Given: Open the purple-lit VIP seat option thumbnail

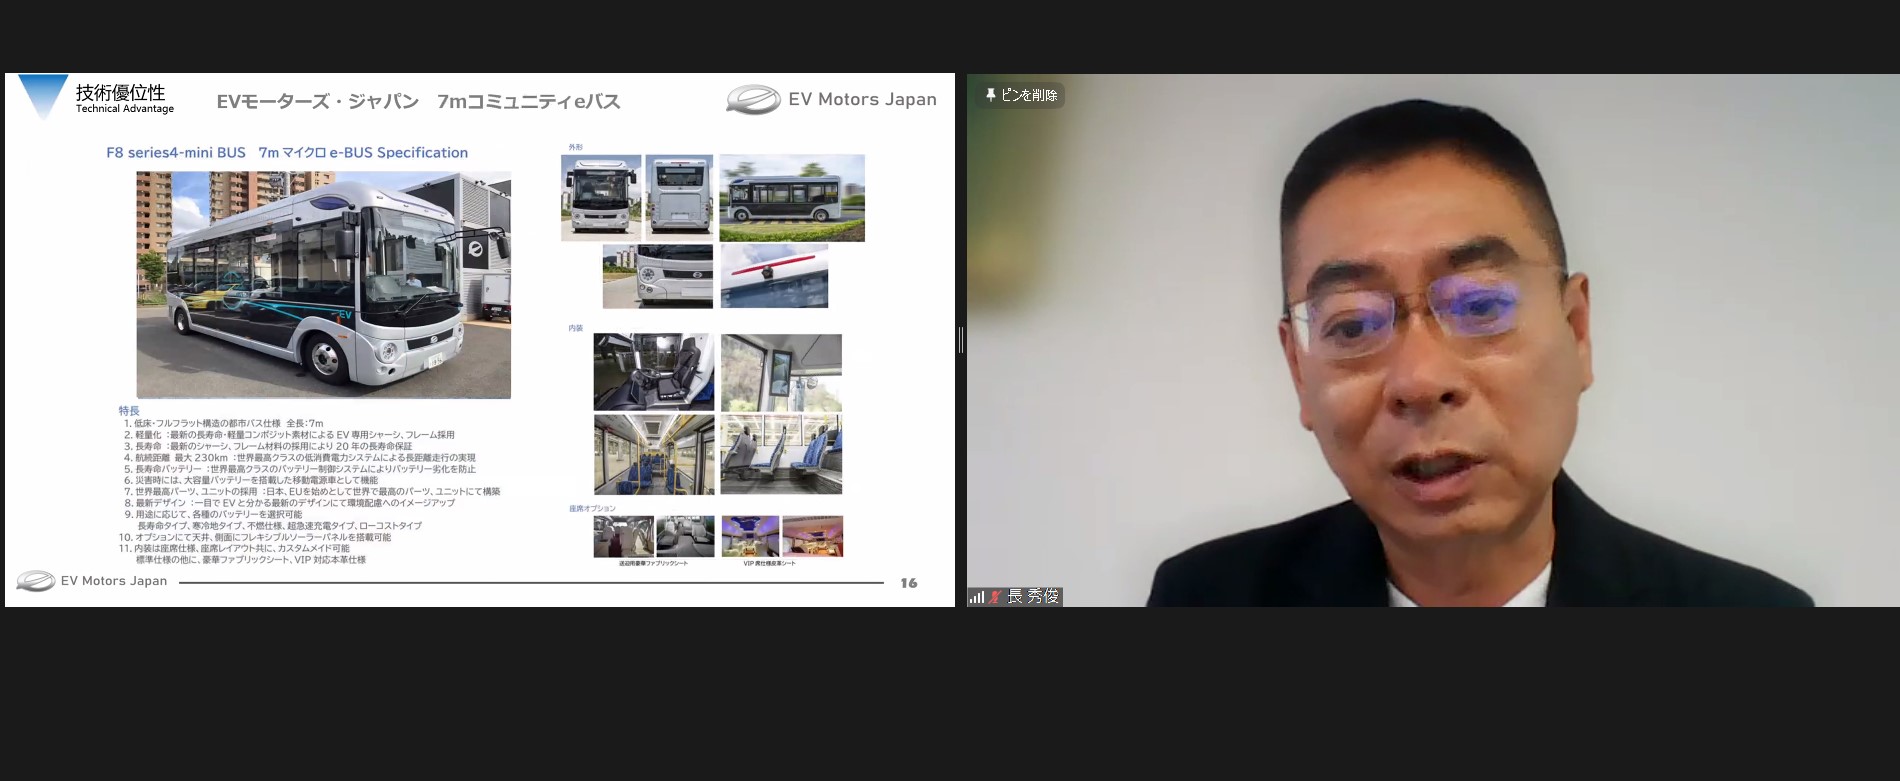Looking at the screenshot, I should (x=750, y=536).
